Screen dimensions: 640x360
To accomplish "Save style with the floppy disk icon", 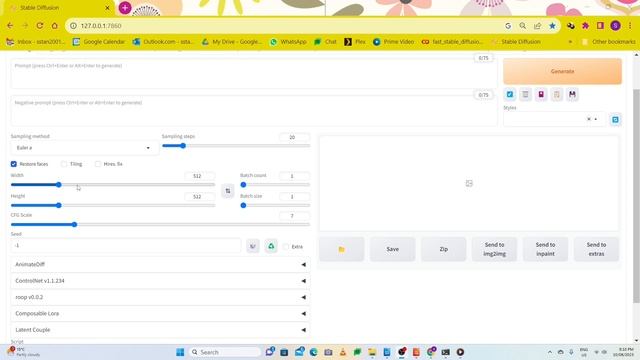I will click(572, 94).
